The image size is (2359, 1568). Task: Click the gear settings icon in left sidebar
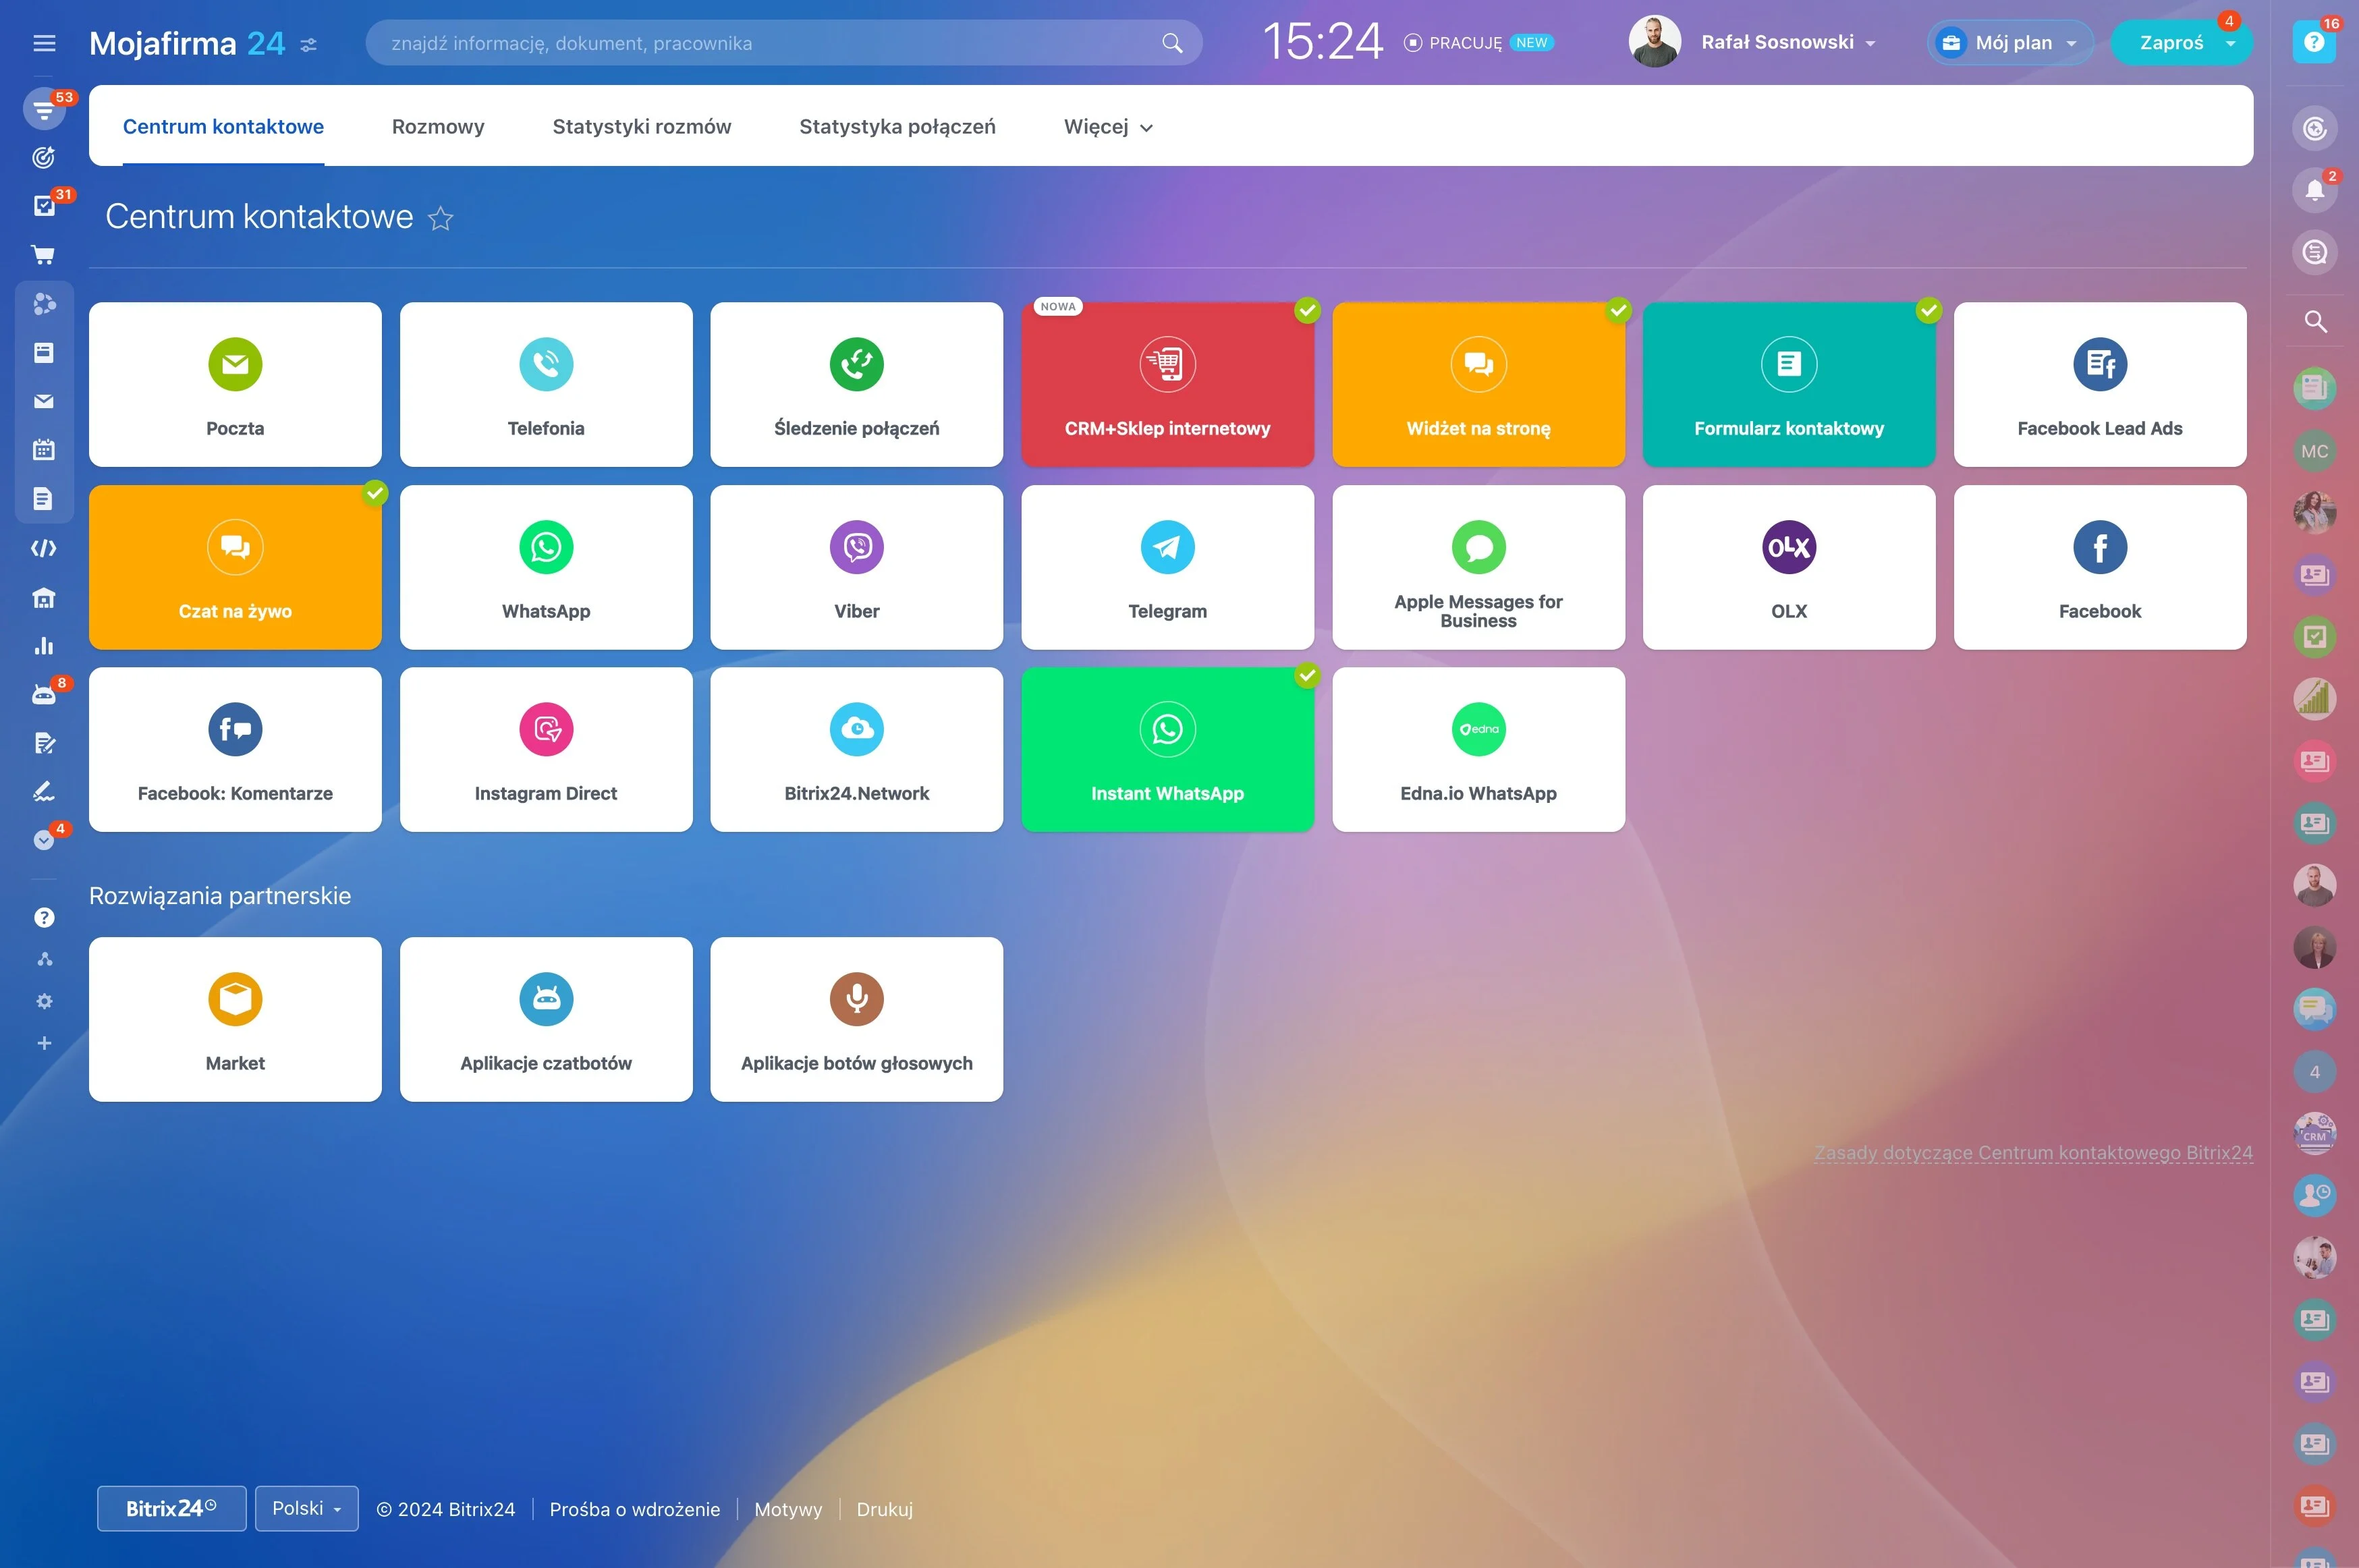point(44,1001)
